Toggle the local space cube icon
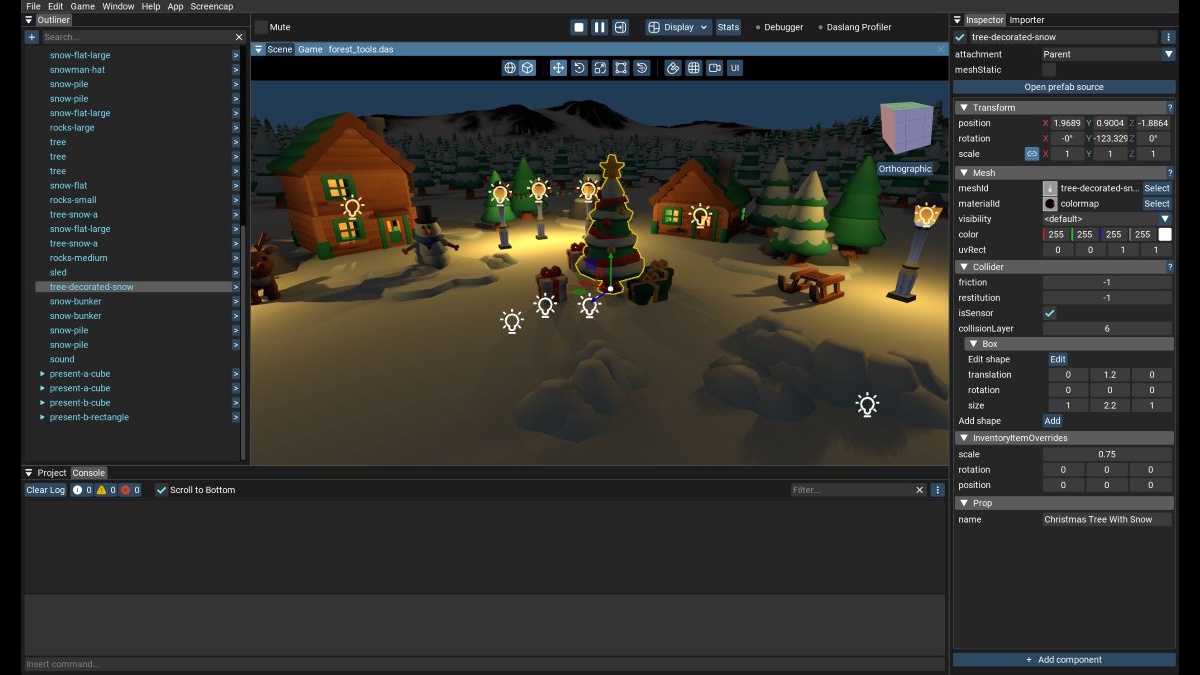The height and width of the screenshot is (675, 1200). [527, 68]
